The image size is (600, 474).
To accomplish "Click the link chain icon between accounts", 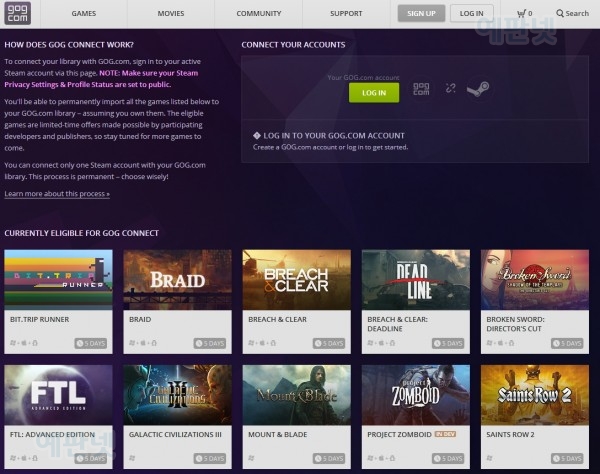I will [x=450, y=88].
